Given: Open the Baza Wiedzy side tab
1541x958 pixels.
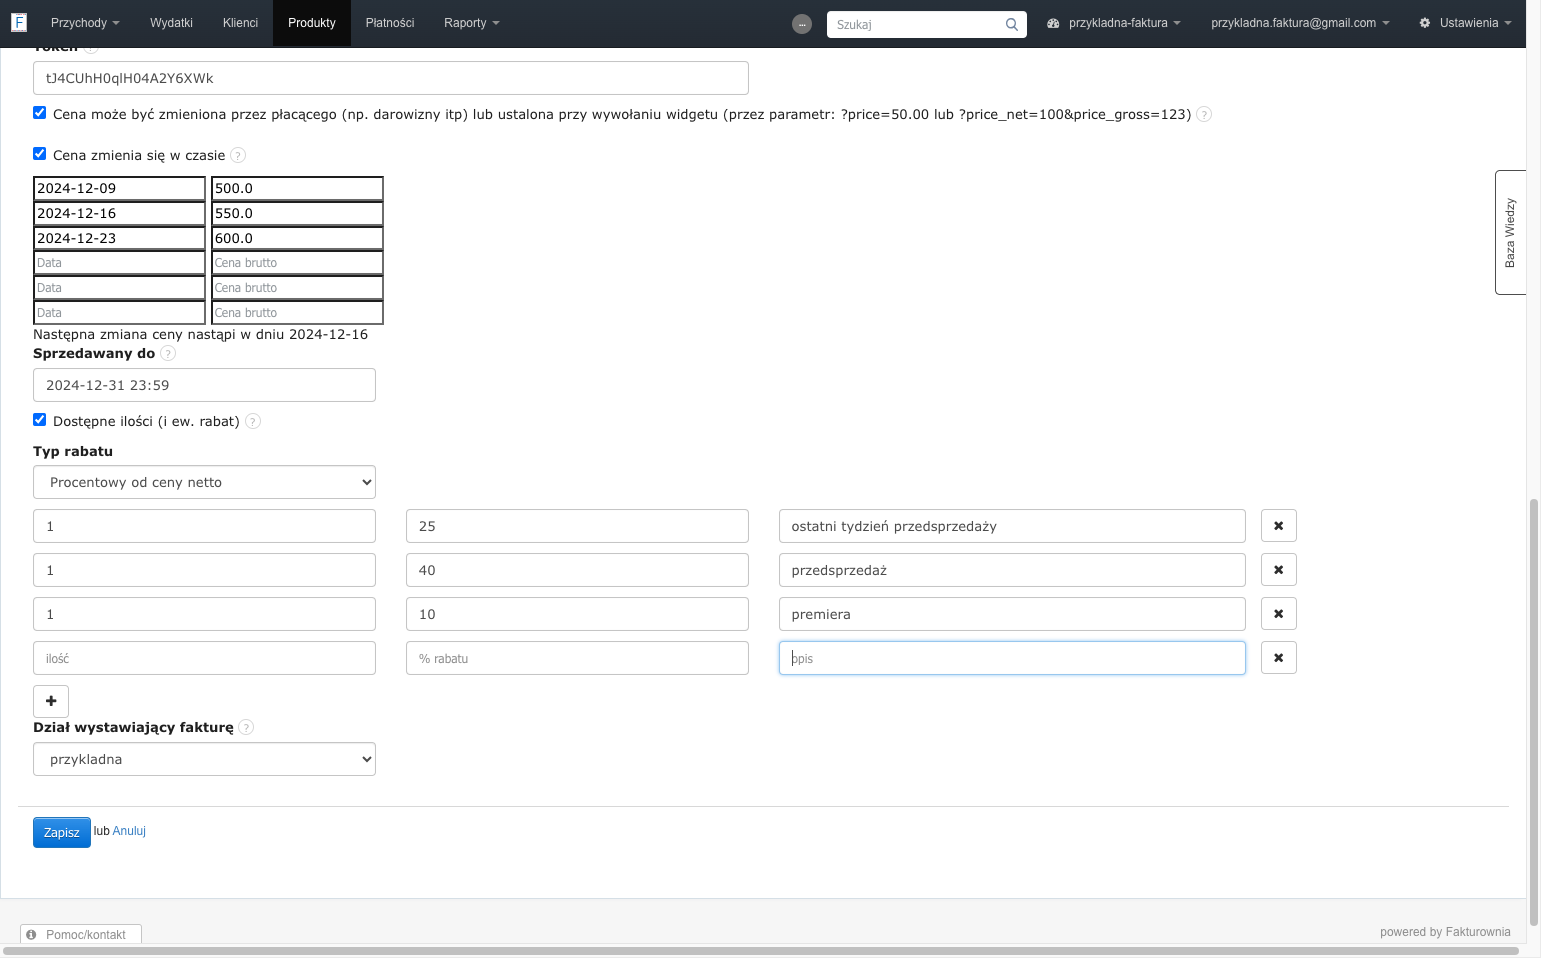Looking at the screenshot, I should coord(1510,232).
